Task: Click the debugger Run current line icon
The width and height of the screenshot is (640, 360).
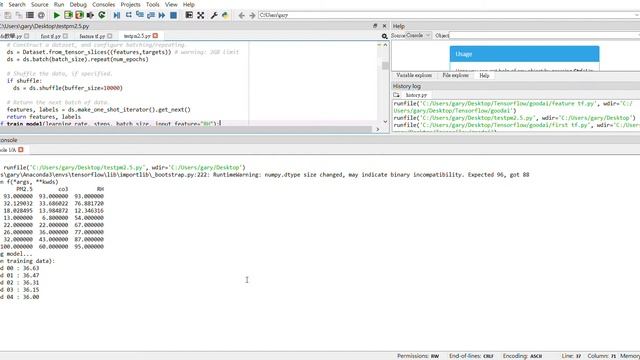Action: tap(129, 15)
